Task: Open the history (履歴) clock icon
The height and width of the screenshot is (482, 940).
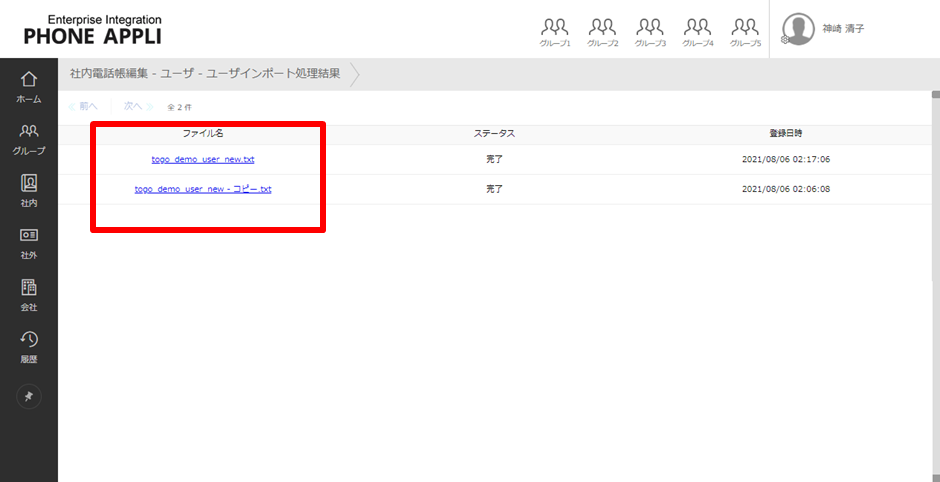Action: [29, 345]
